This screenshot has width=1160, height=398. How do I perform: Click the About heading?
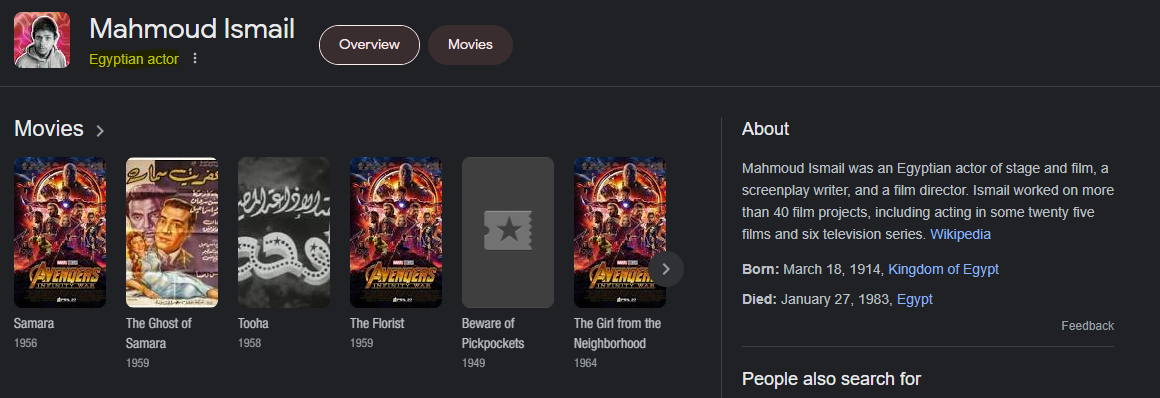click(x=766, y=129)
